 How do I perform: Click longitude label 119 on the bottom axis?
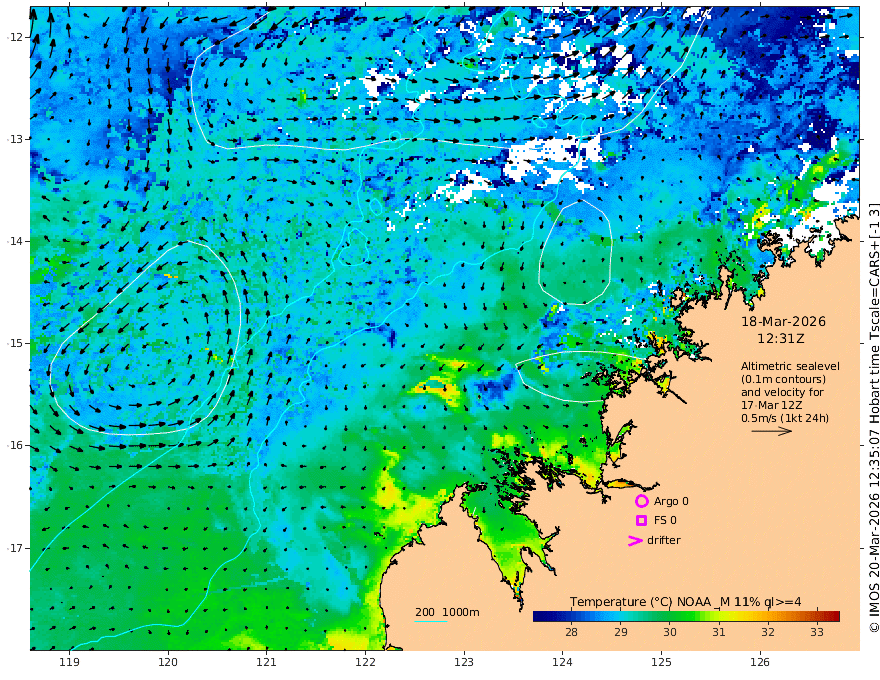coord(70,663)
